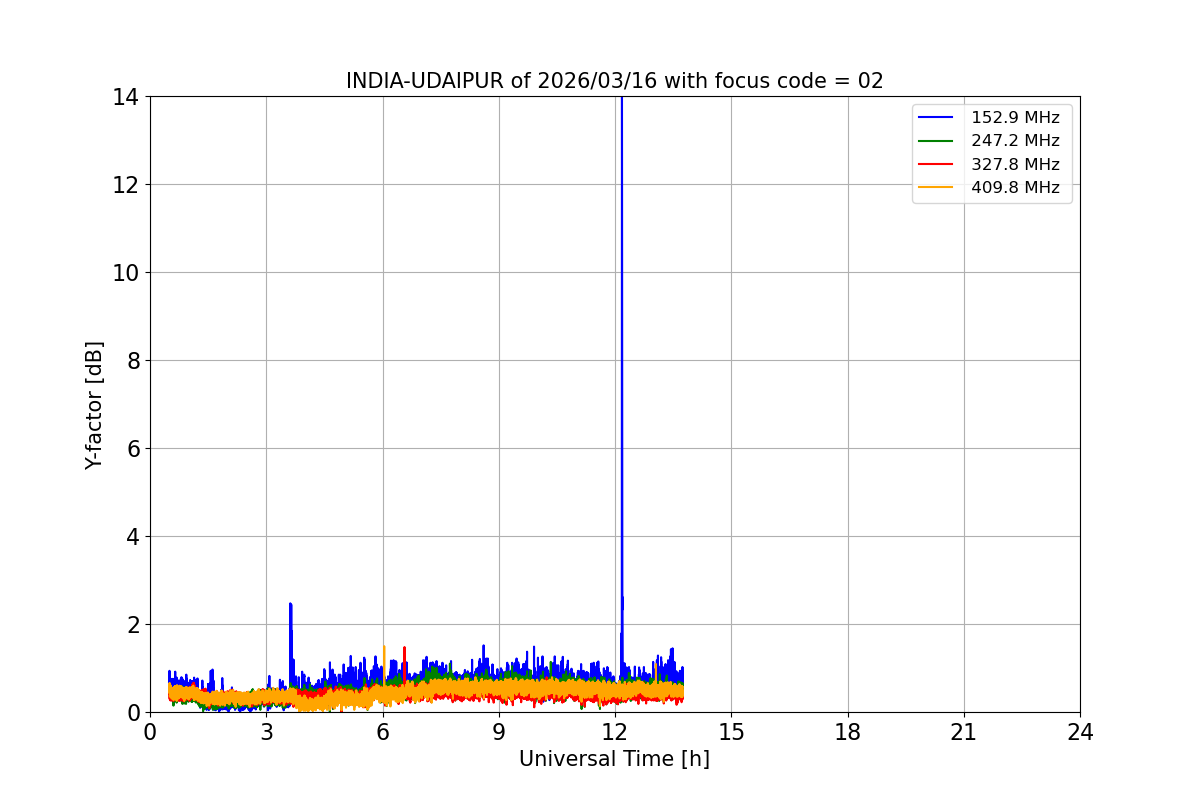Click the y-axis tick label 4
This screenshot has width=1200, height=800.
tap(132, 537)
